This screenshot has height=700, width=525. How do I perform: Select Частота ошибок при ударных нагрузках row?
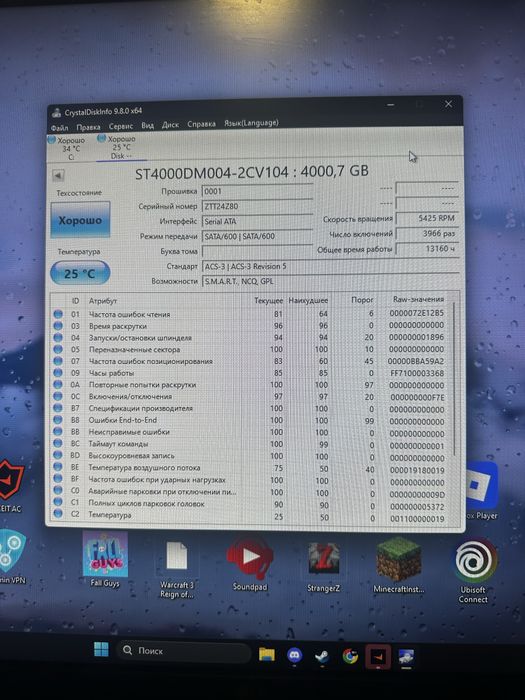[x=250, y=480]
